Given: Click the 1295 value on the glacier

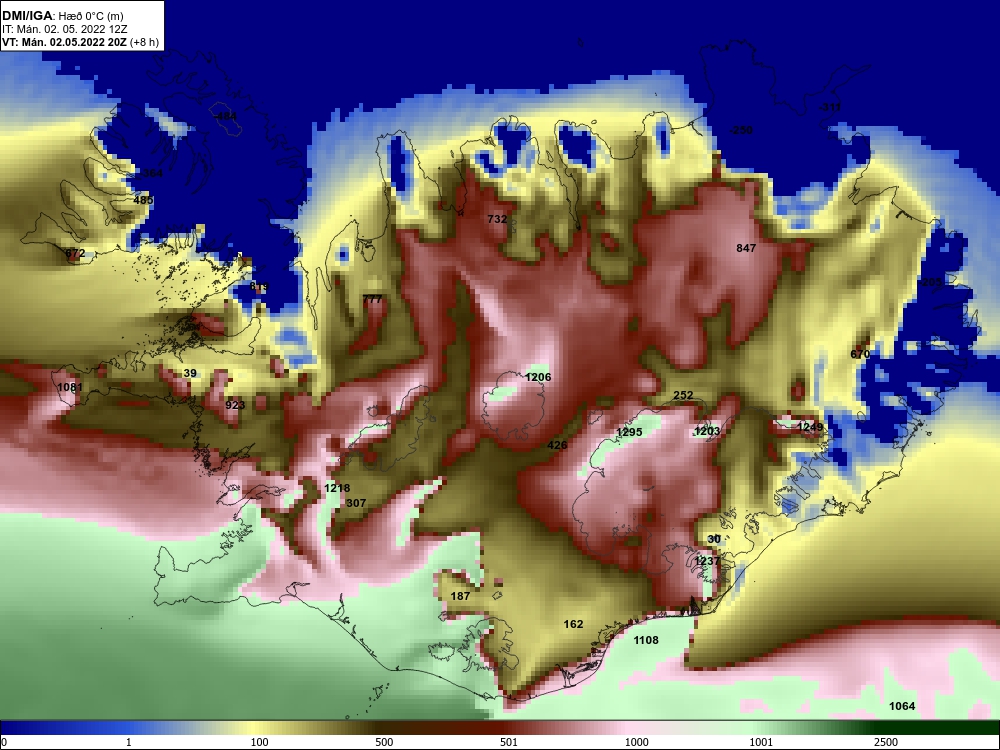Looking at the screenshot, I should tap(629, 432).
